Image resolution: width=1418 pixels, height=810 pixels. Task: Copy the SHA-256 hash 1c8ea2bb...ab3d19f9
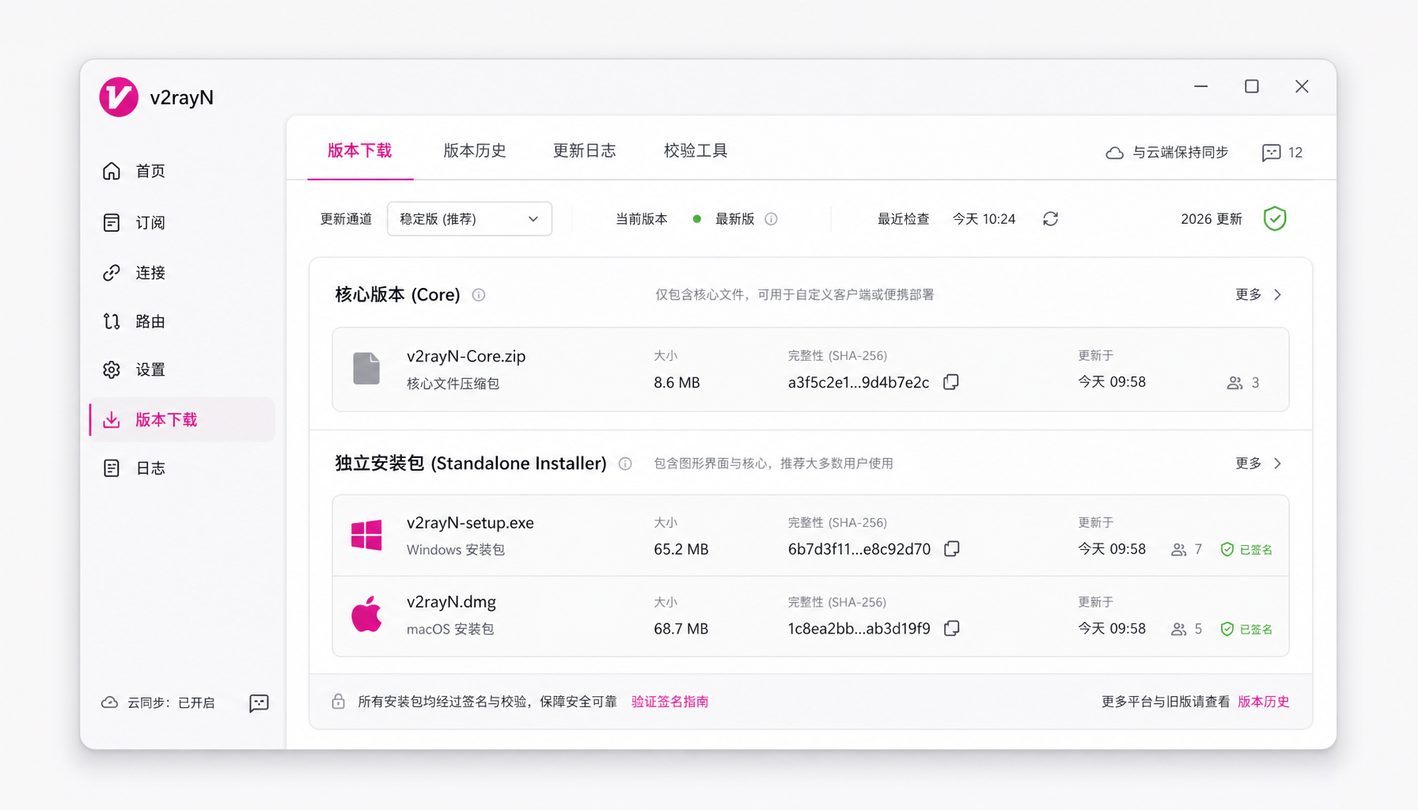[952, 628]
